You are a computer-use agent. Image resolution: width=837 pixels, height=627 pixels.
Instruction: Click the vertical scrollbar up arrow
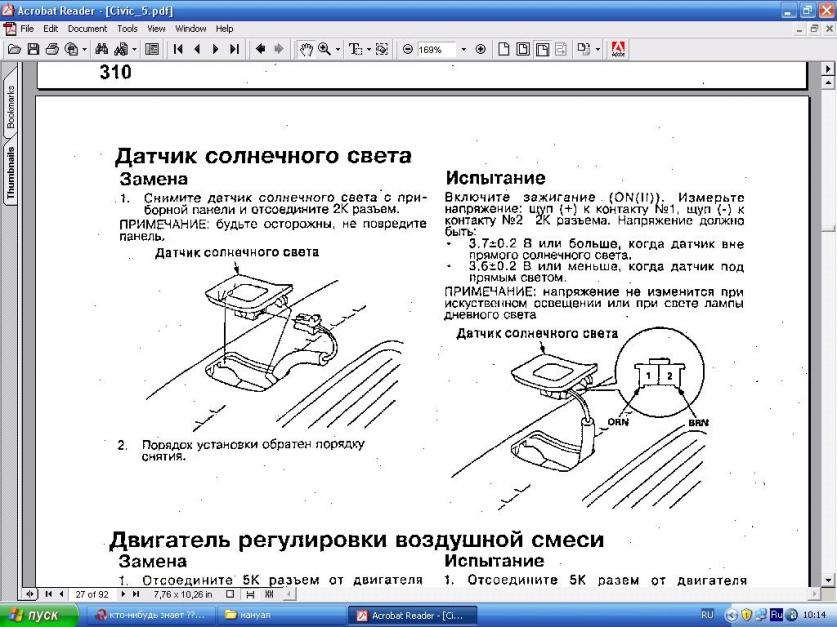coord(828,83)
